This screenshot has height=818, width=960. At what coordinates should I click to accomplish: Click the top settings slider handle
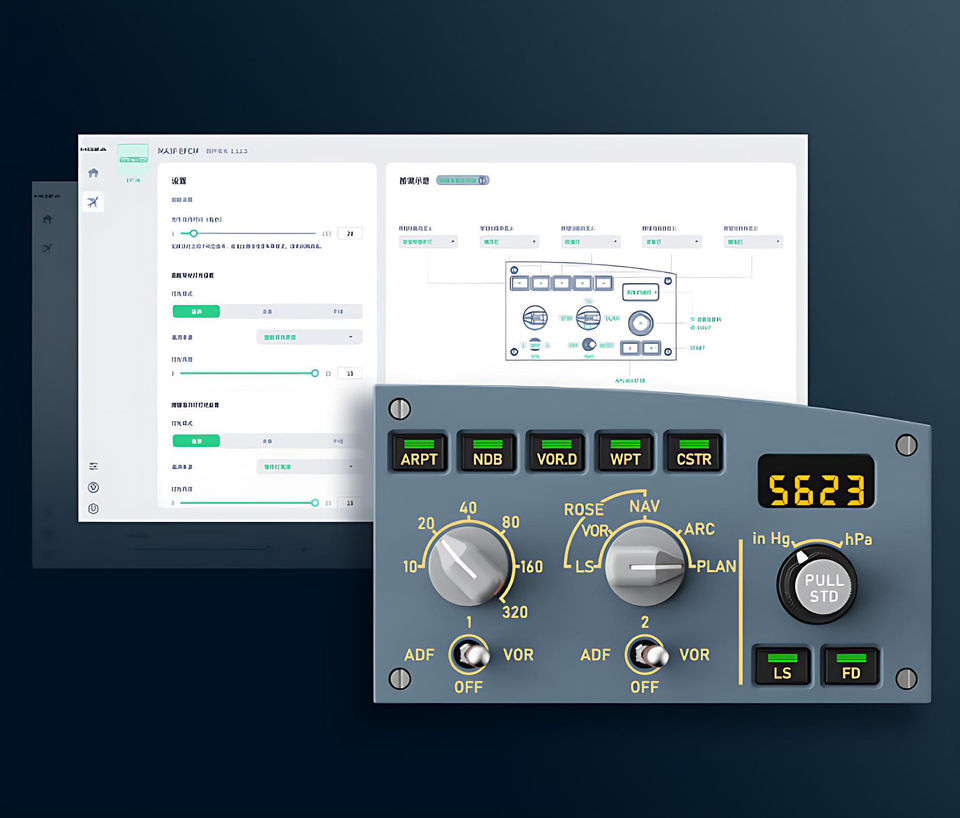coord(193,233)
